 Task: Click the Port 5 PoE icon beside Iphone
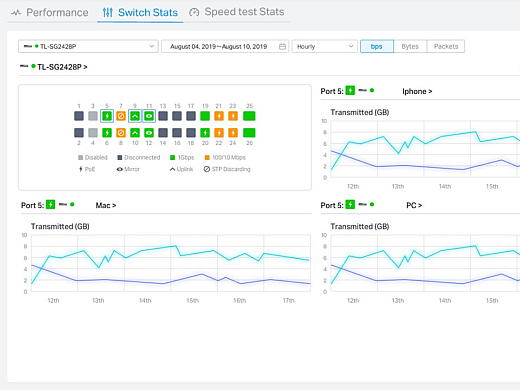(350, 90)
